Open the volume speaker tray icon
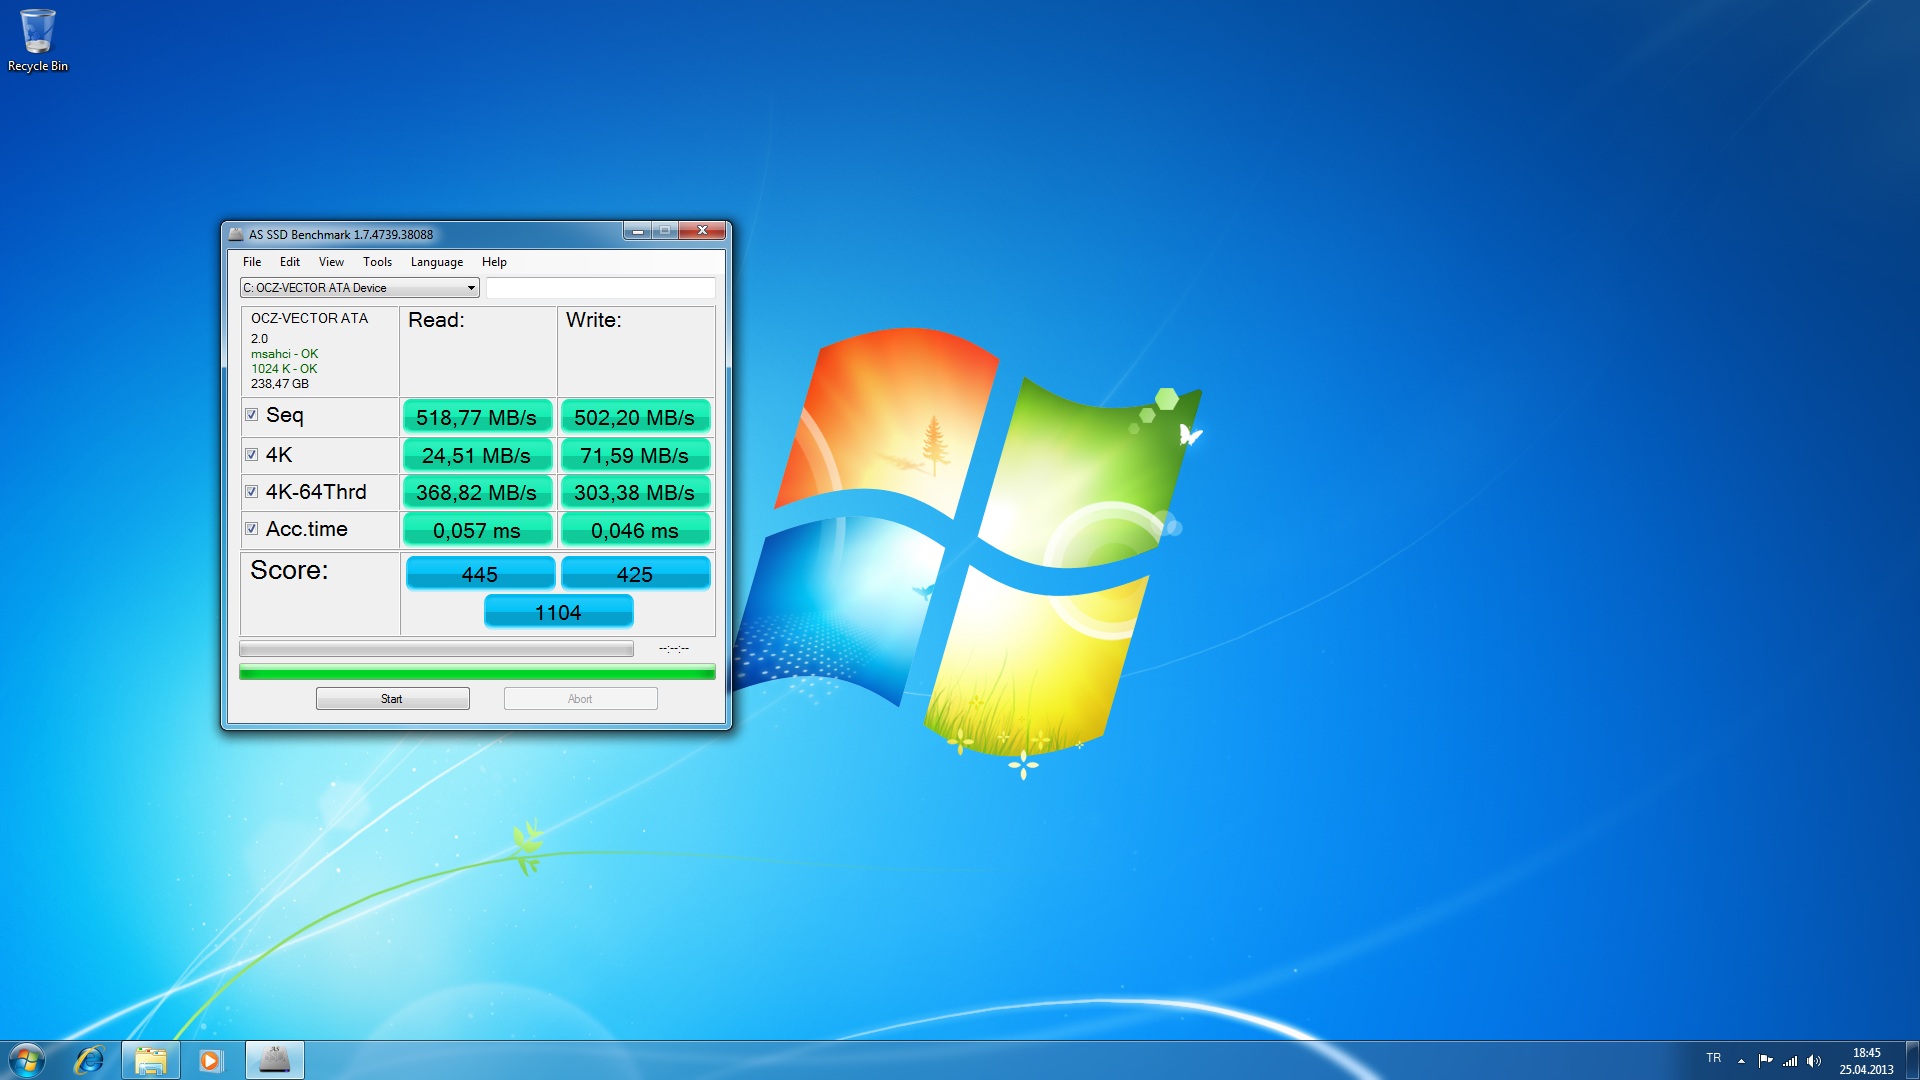 1814,1060
